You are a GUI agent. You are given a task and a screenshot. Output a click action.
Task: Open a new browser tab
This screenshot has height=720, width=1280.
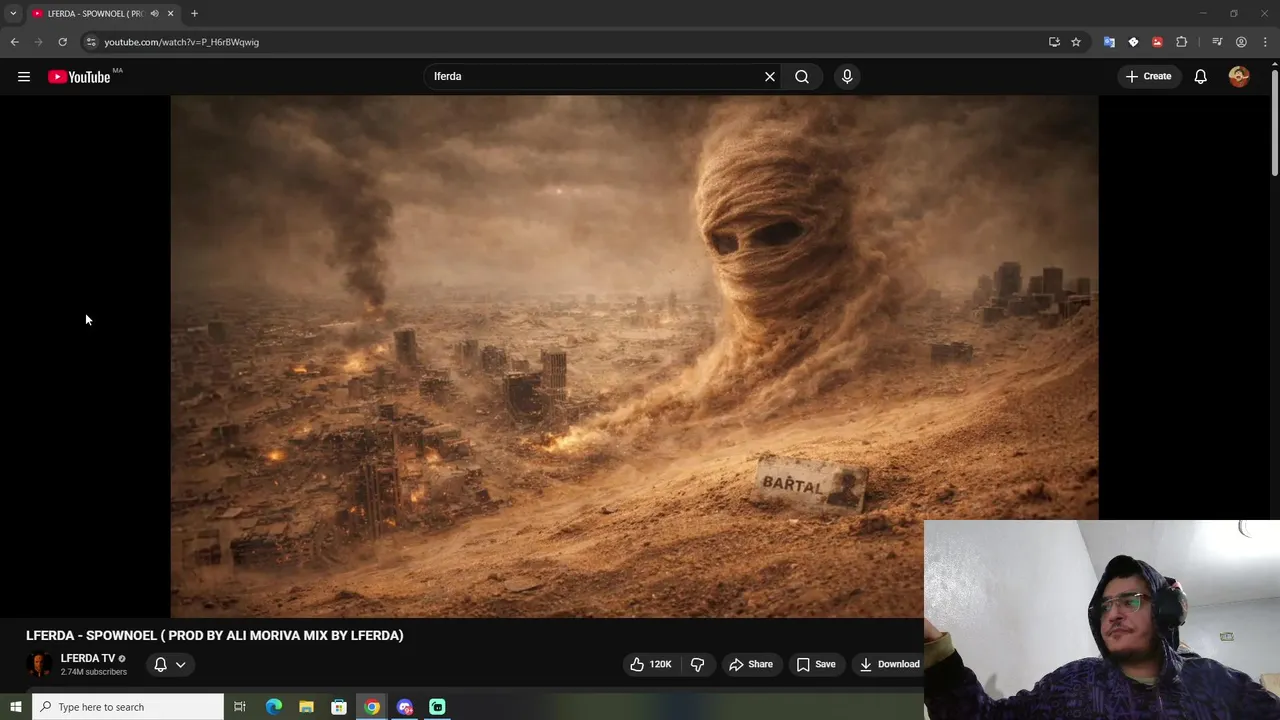pyautogui.click(x=194, y=13)
